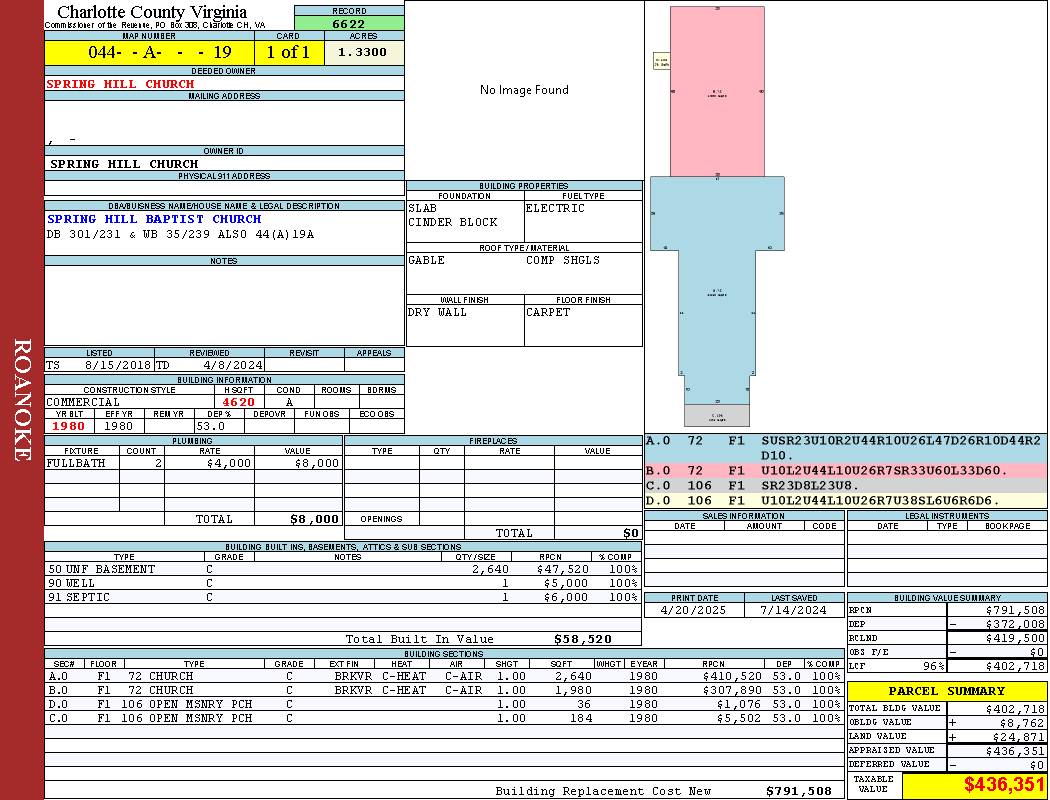Screen dimensions: 1050x800
Task: Click the red H SQFT value 4620
Action: 238,402
